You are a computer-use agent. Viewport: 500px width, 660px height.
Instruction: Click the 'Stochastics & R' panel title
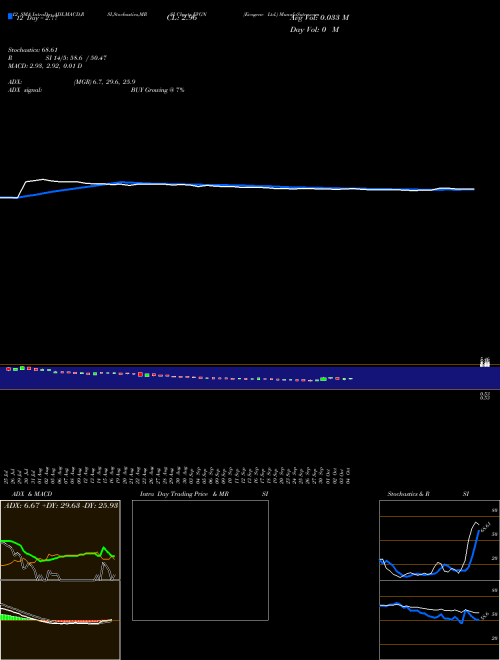point(409,494)
